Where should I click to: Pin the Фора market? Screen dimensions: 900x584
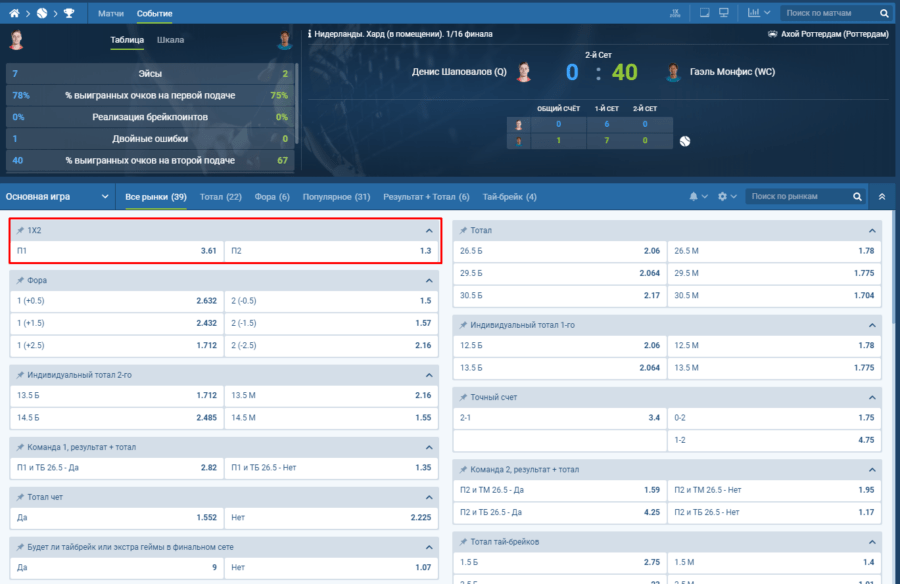pyautogui.click(x=21, y=280)
